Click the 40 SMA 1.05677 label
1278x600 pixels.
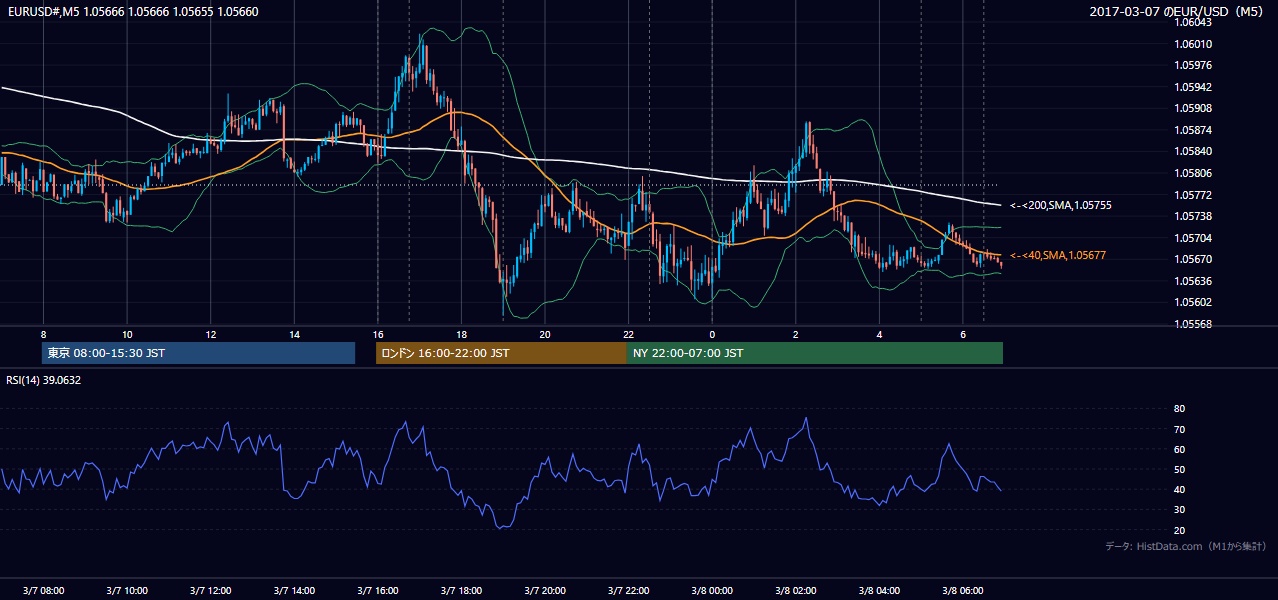[x=1058, y=255]
